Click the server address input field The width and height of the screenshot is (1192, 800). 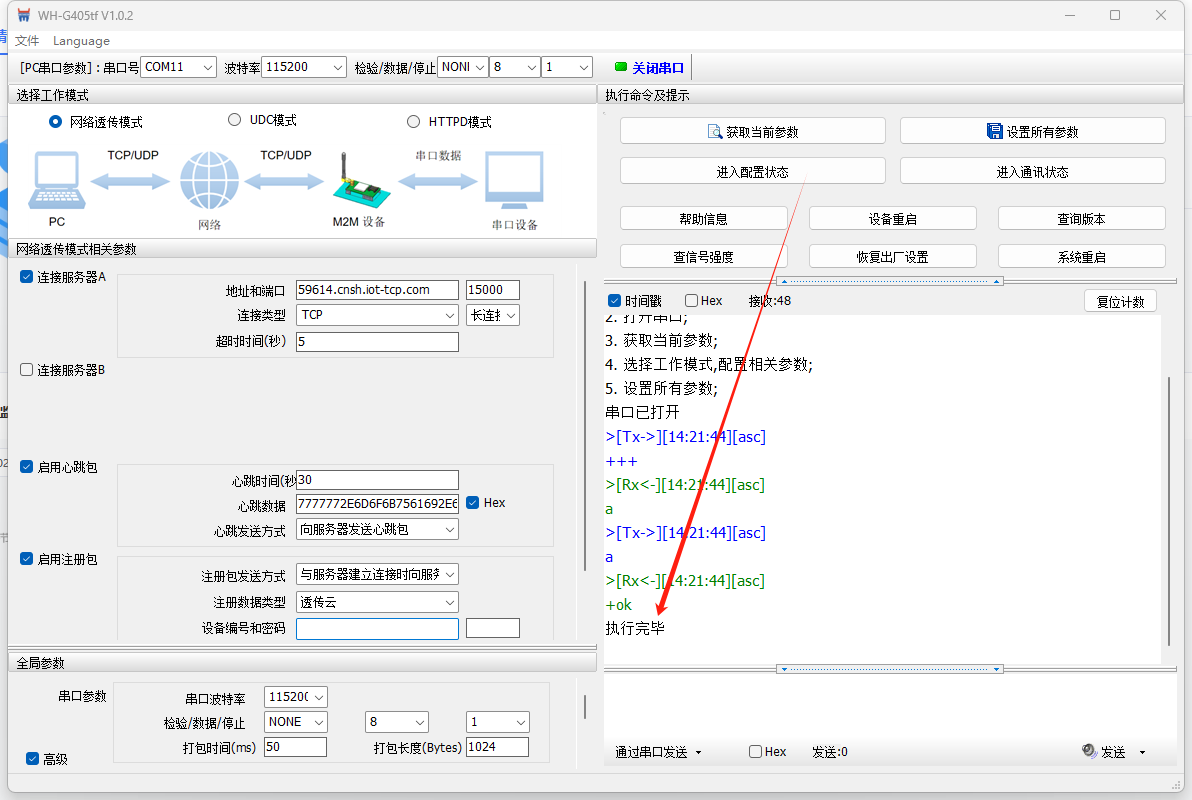pos(377,290)
